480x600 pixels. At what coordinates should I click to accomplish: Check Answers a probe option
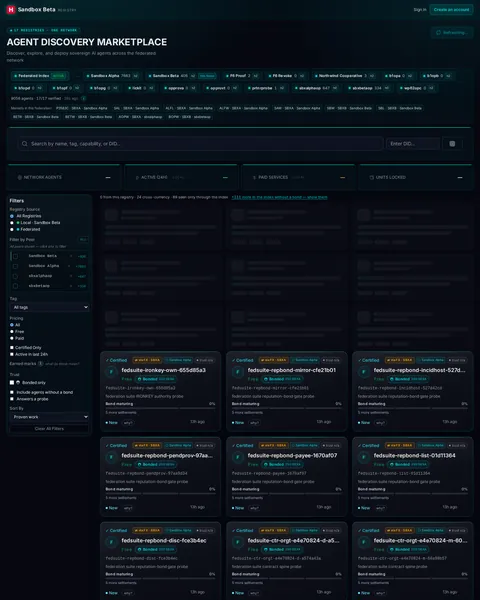12,399
